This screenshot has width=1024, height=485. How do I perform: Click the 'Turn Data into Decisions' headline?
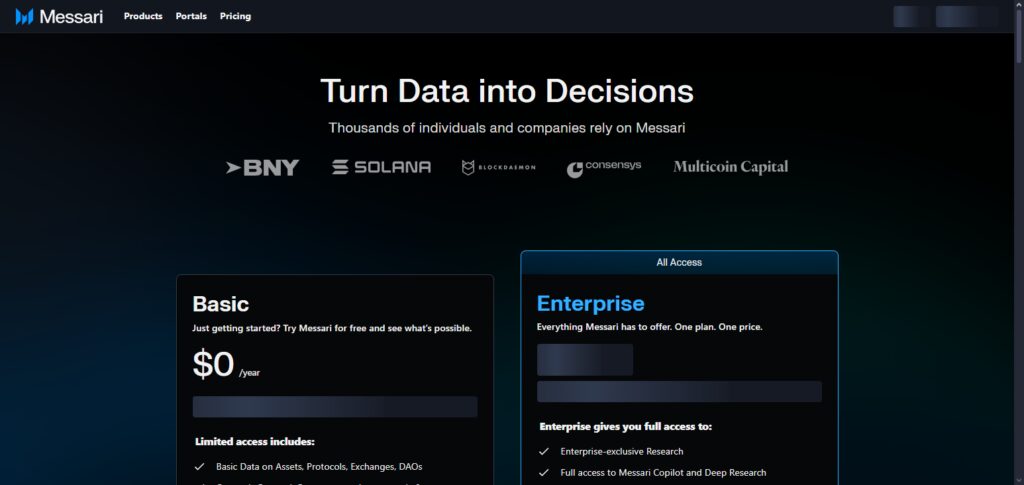click(x=507, y=91)
